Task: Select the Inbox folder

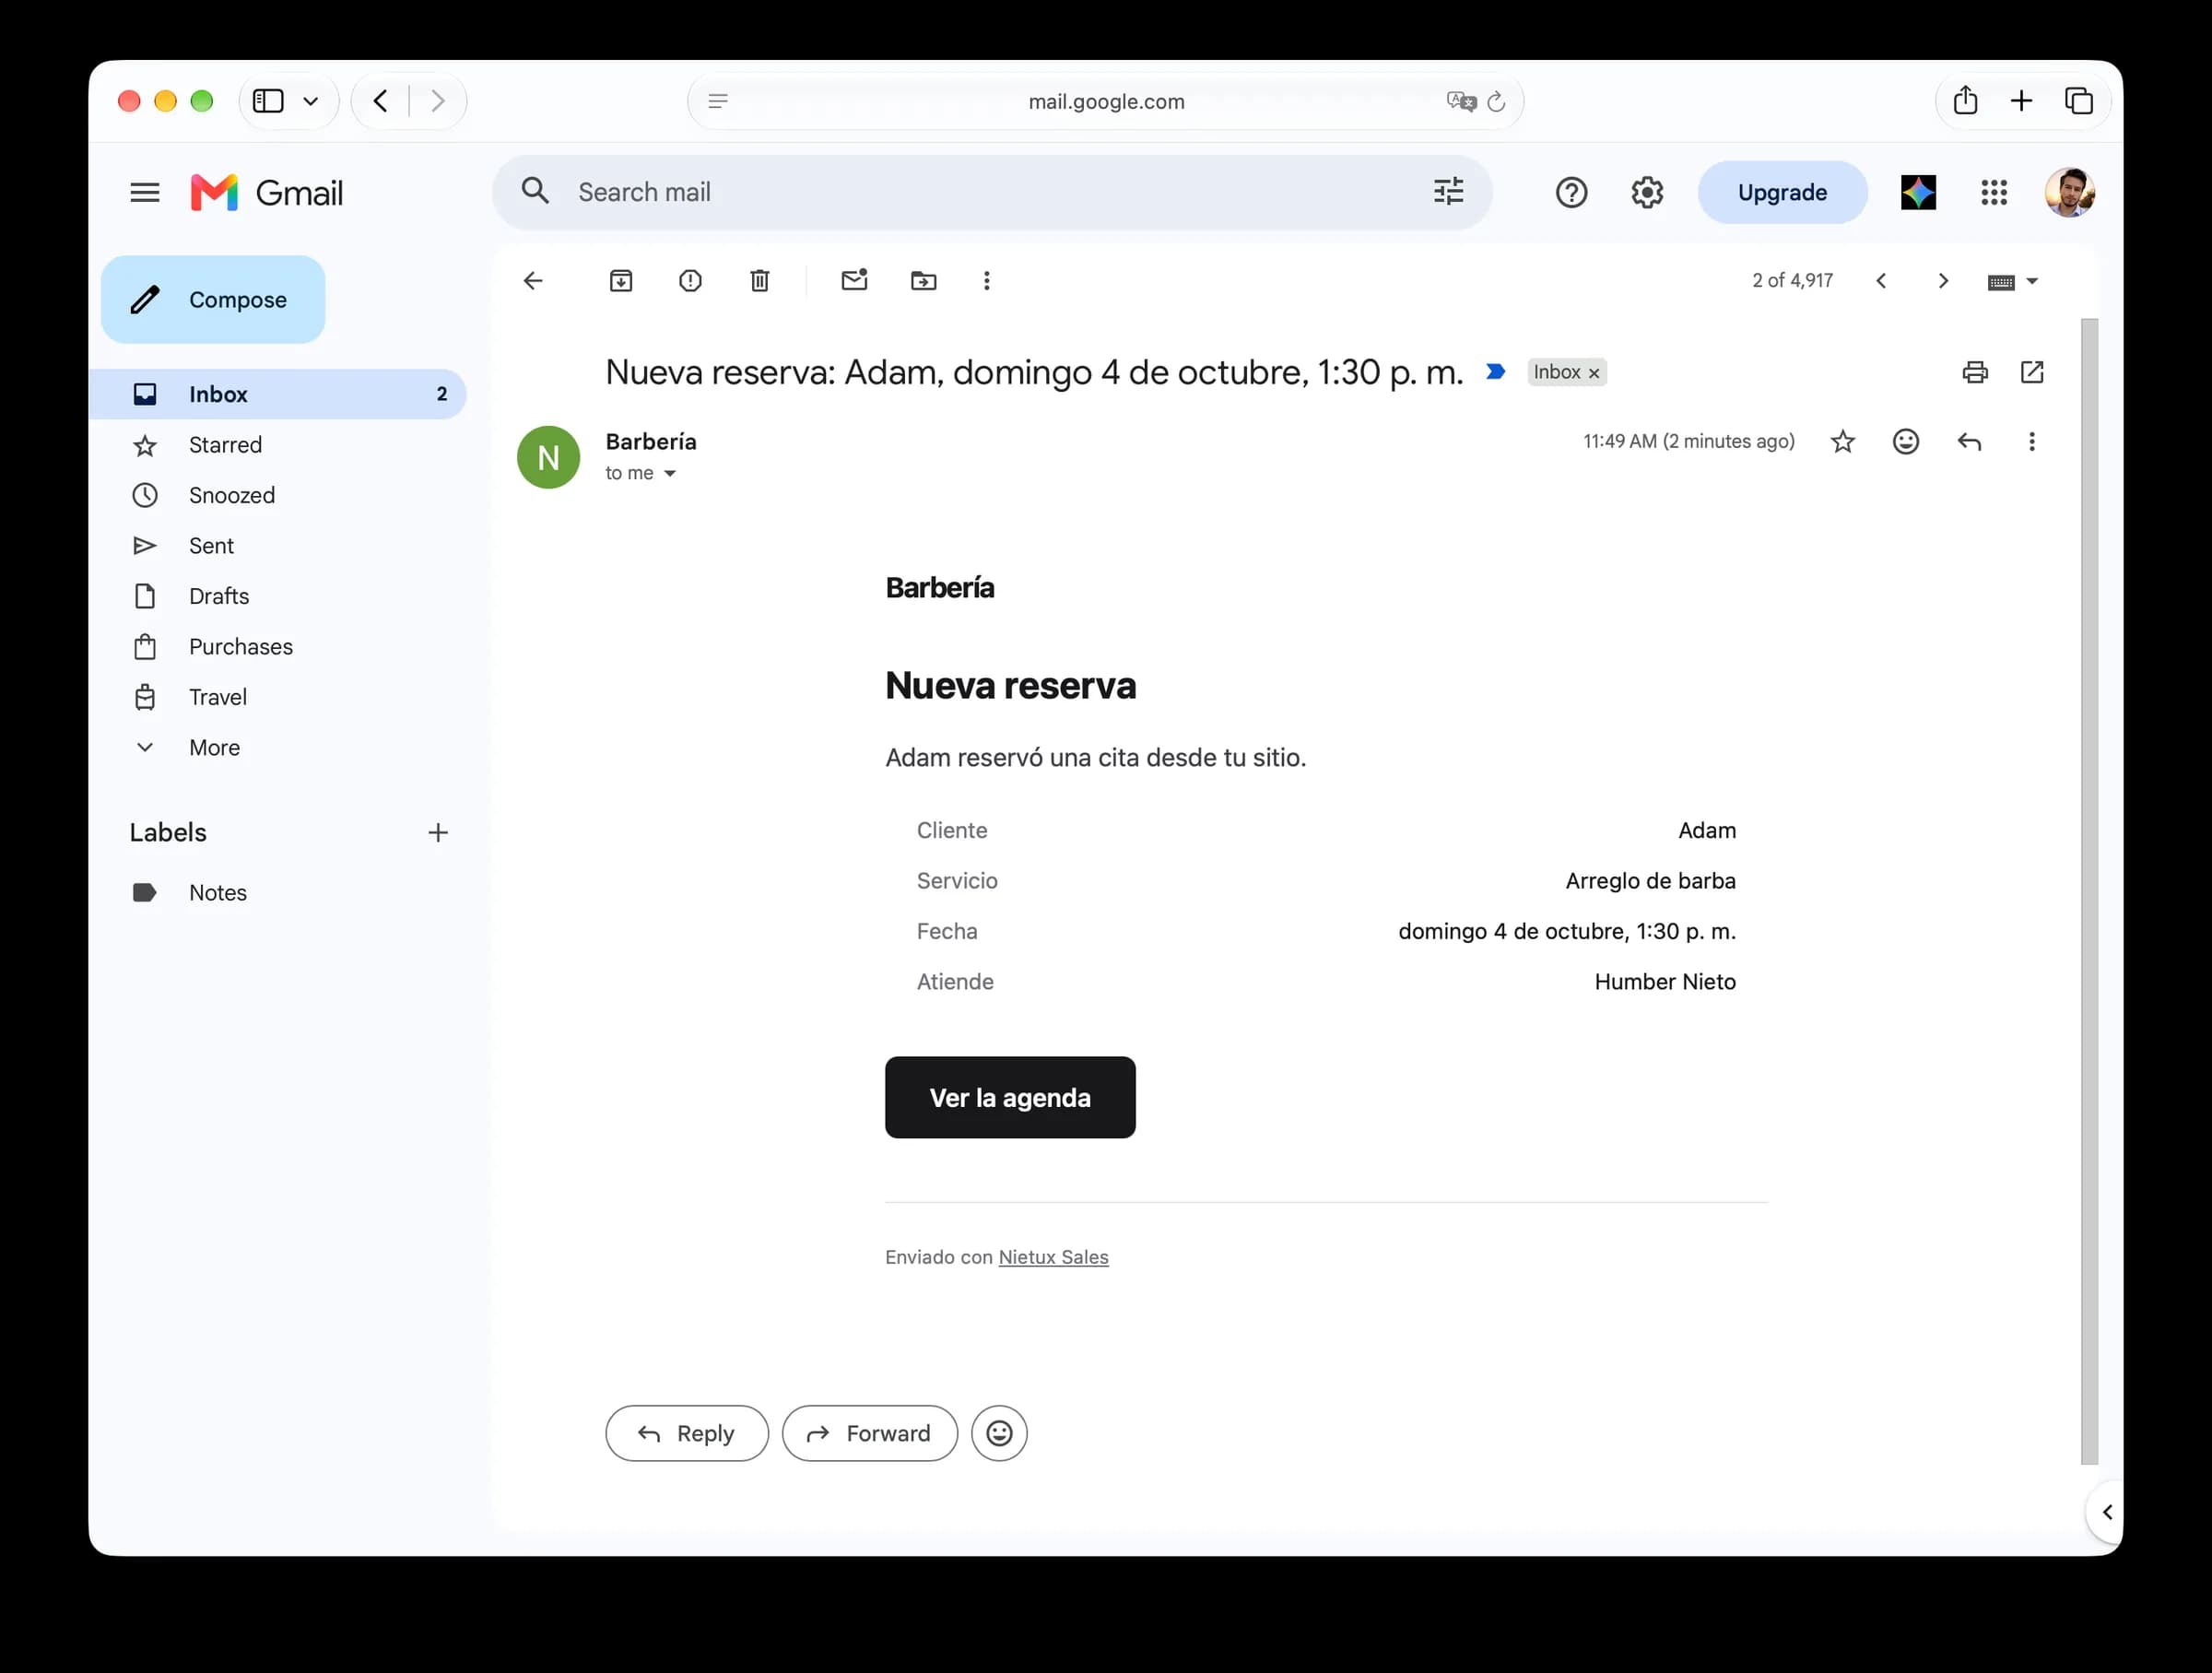Action: click(278, 394)
